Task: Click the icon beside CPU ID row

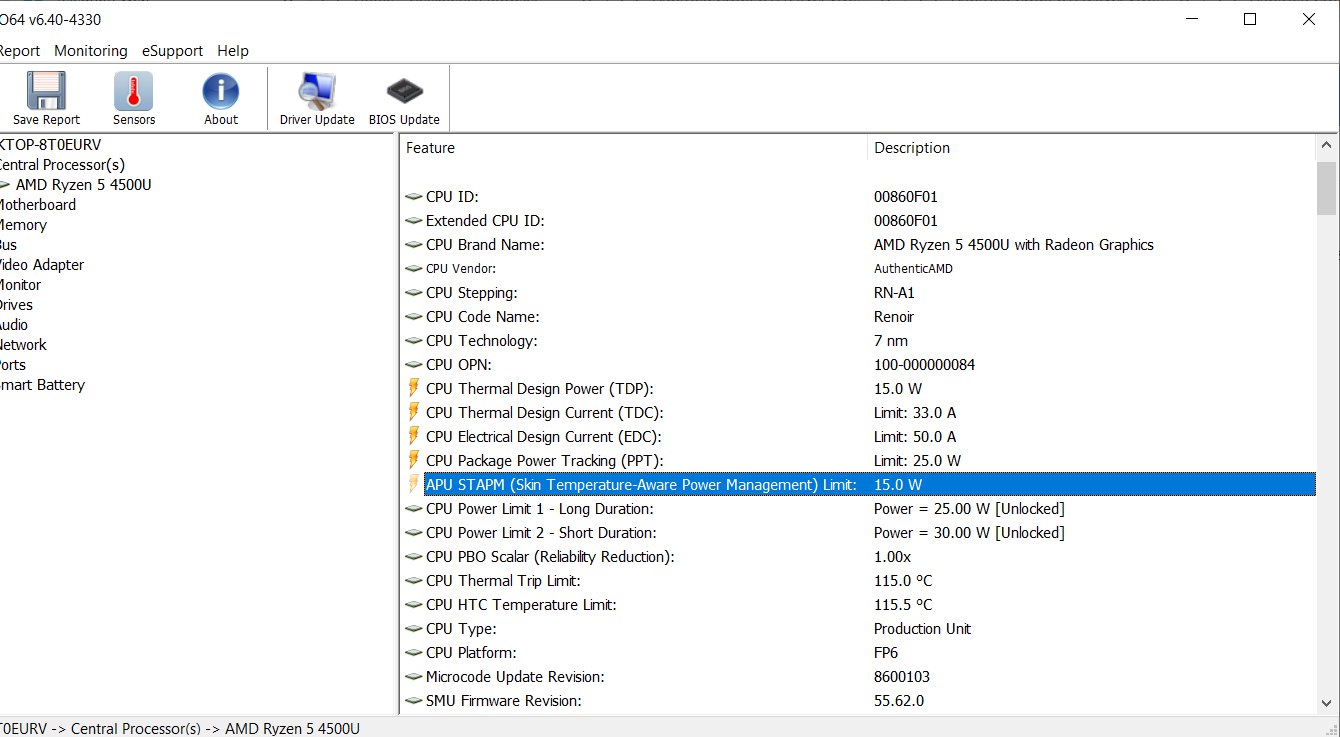Action: (413, 197)
